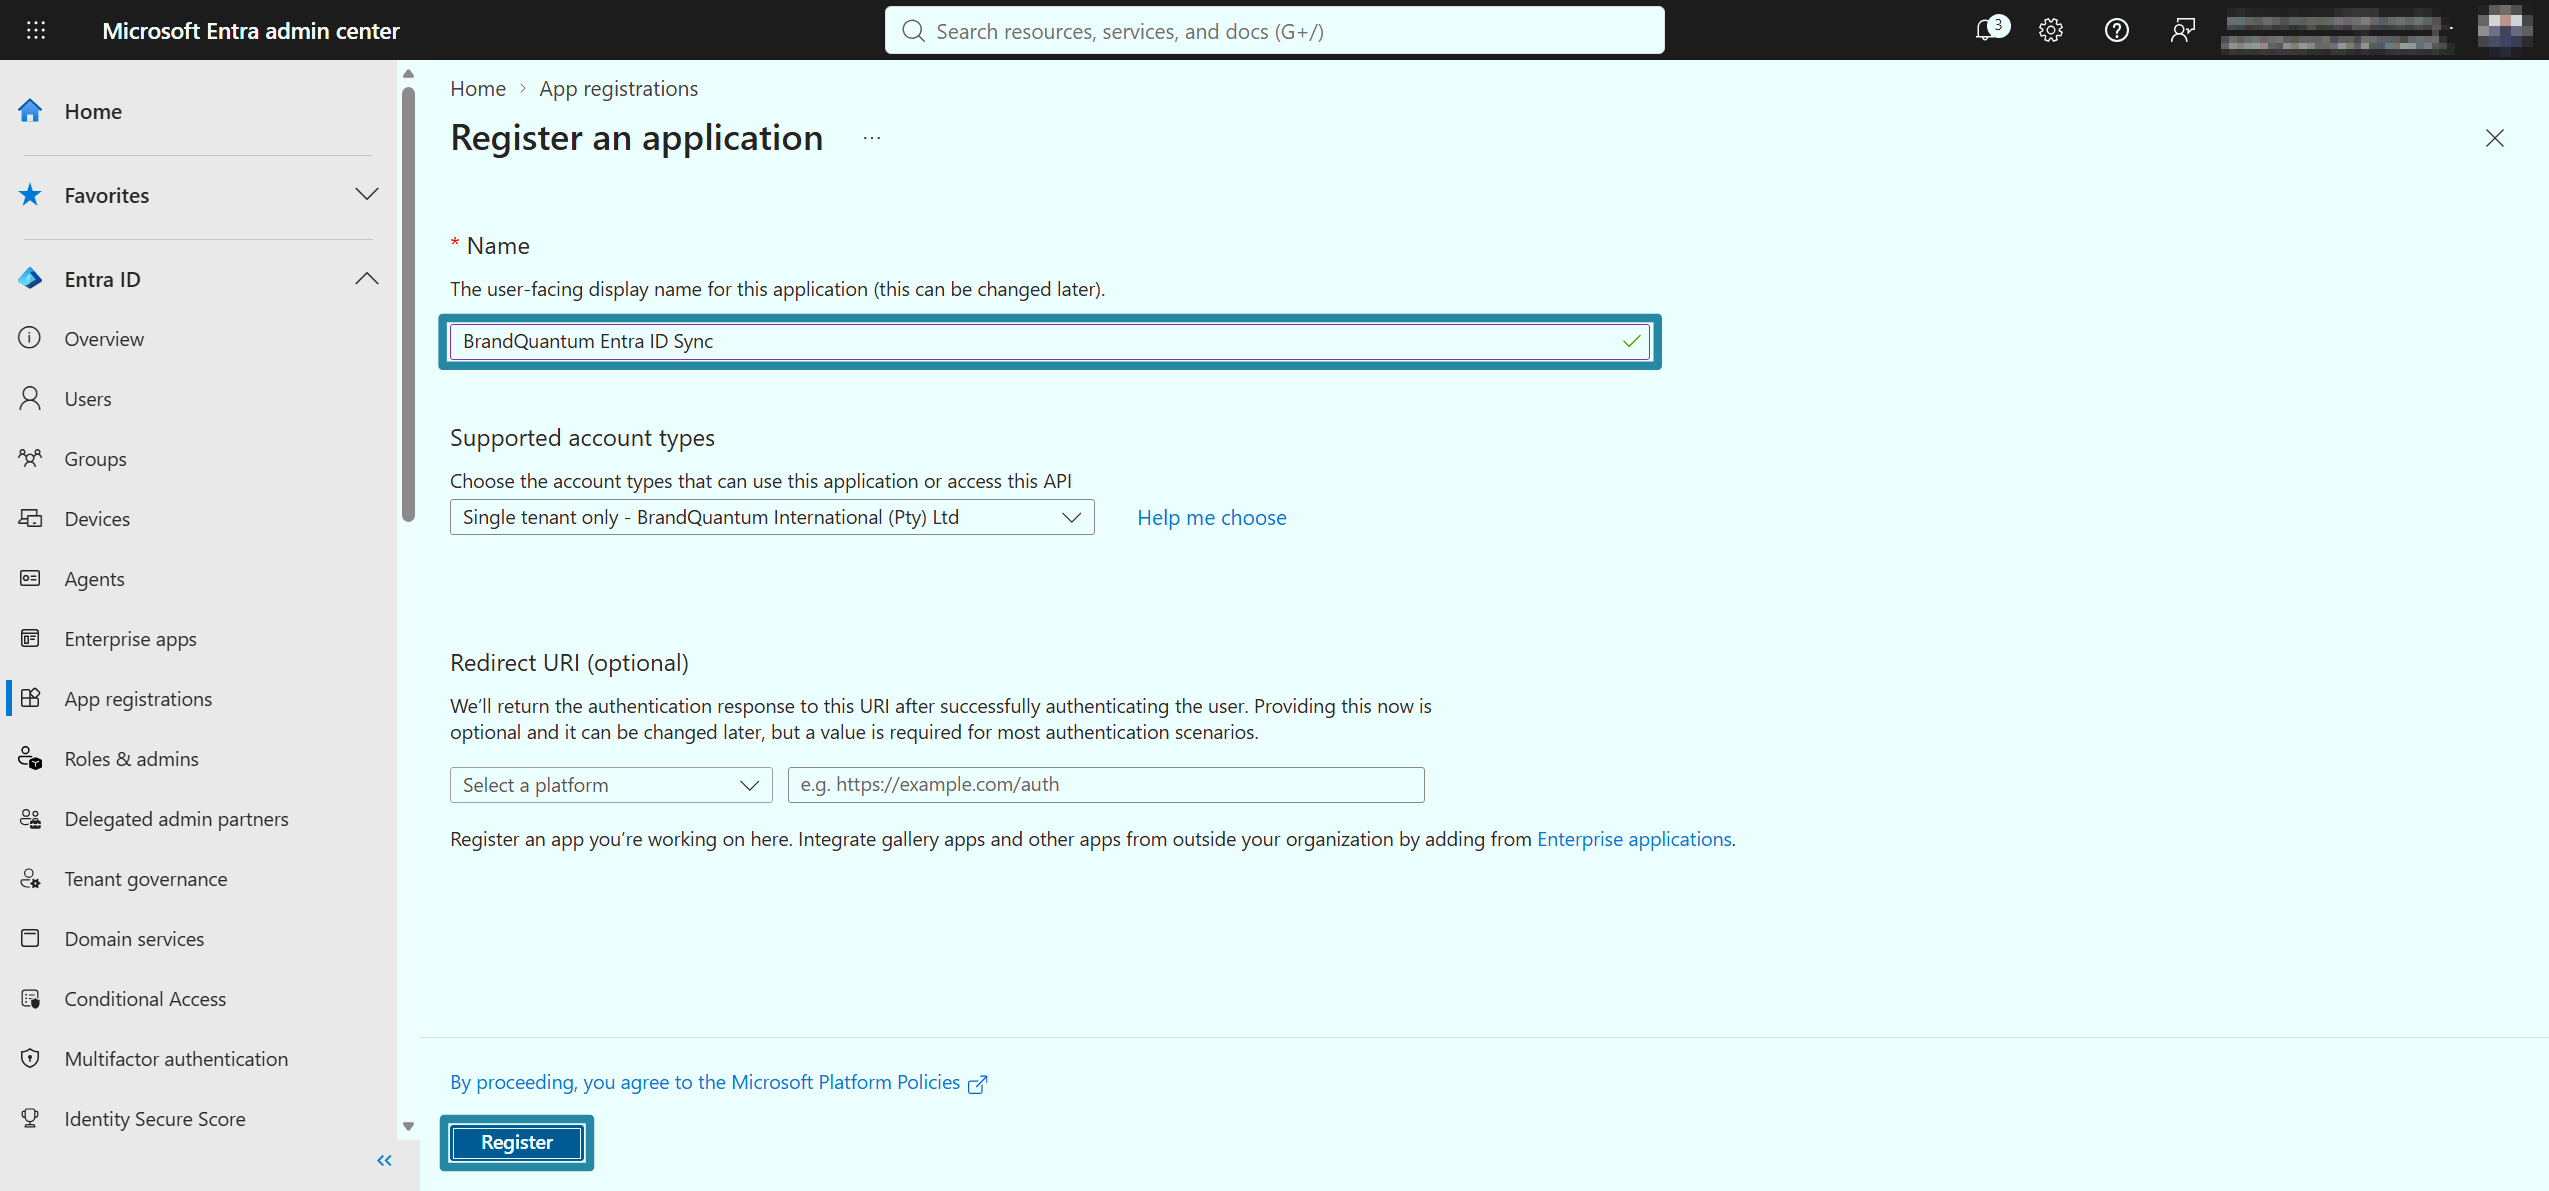Go to App registrations breadcrumb

(619, 88)
